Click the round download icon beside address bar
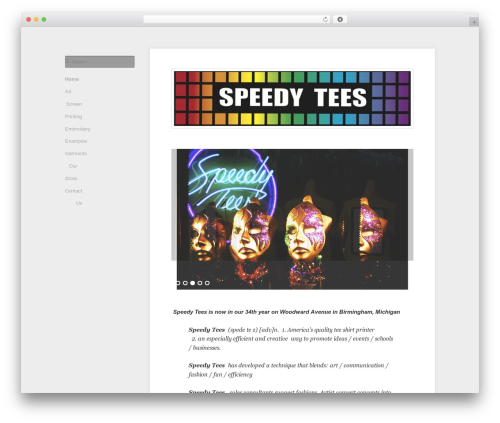Screen dimensions: 500x423 [340, 19]
